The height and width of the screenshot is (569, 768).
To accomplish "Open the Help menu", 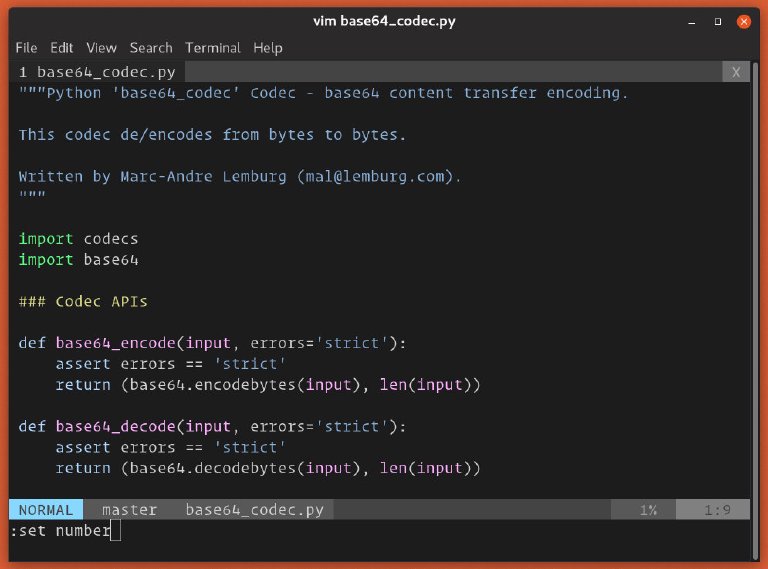I will point(268,47).
